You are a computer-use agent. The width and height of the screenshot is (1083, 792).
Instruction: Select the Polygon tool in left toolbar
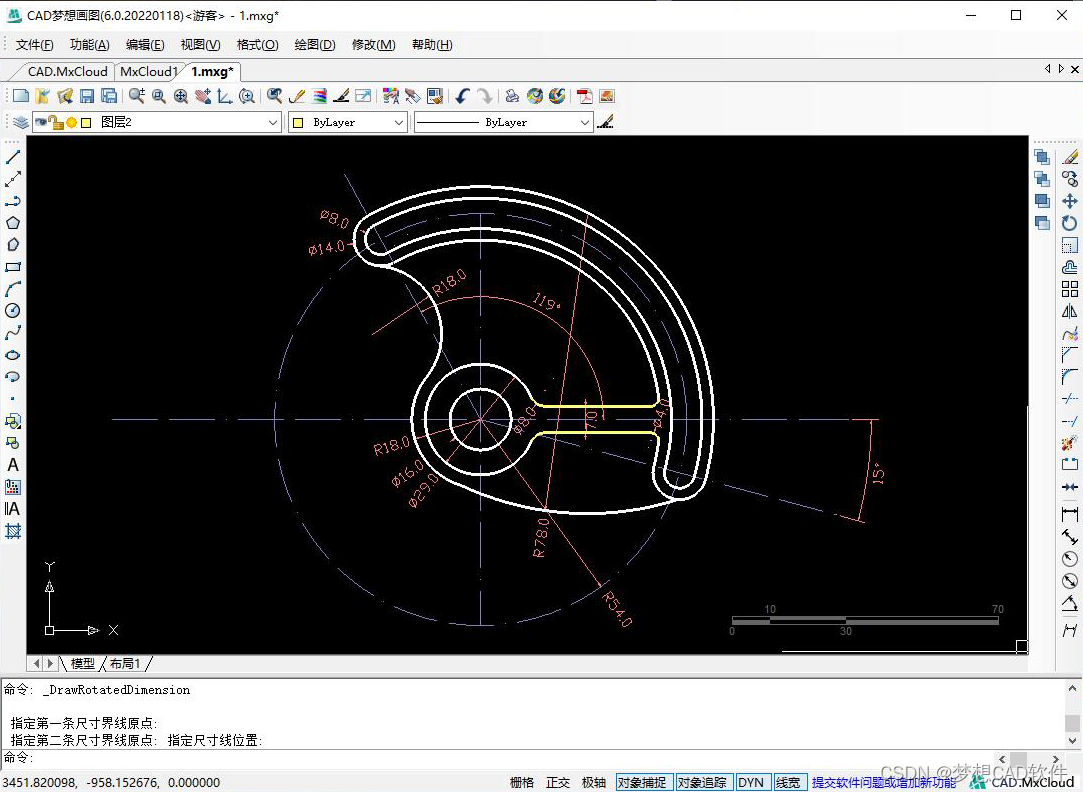pos(12,223)
